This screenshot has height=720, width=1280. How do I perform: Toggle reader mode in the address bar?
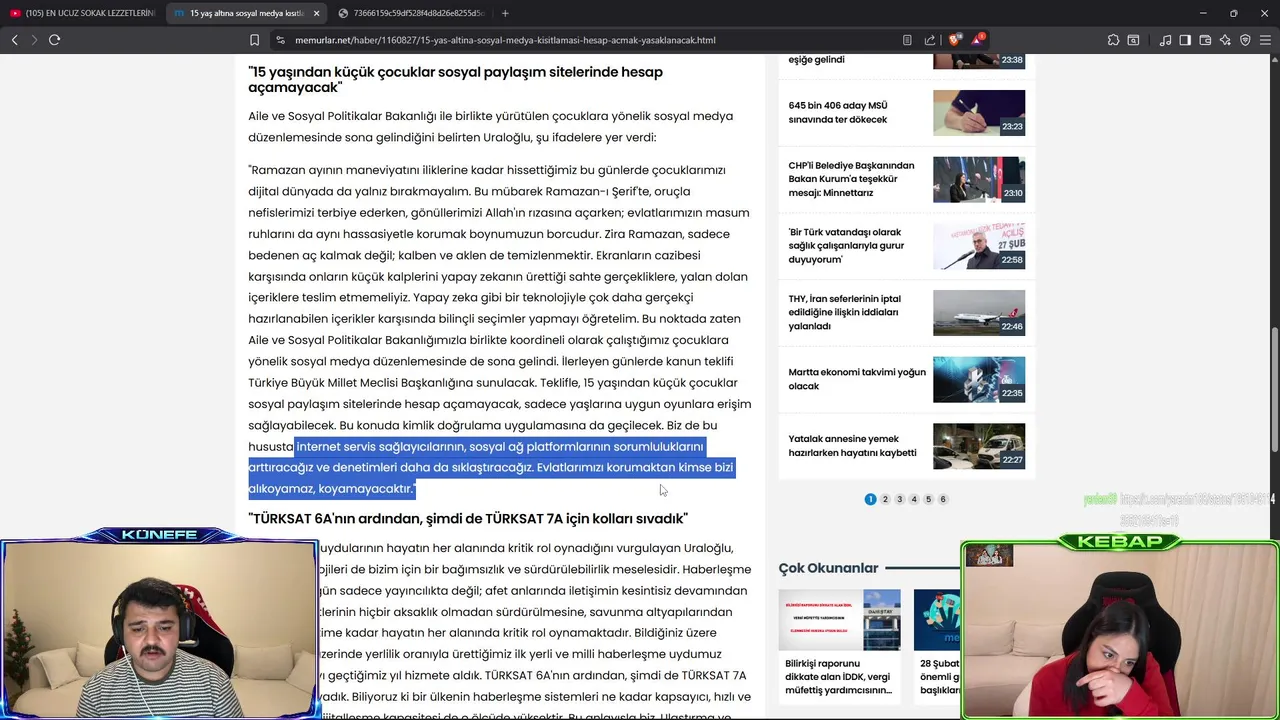tap(907, 40)
